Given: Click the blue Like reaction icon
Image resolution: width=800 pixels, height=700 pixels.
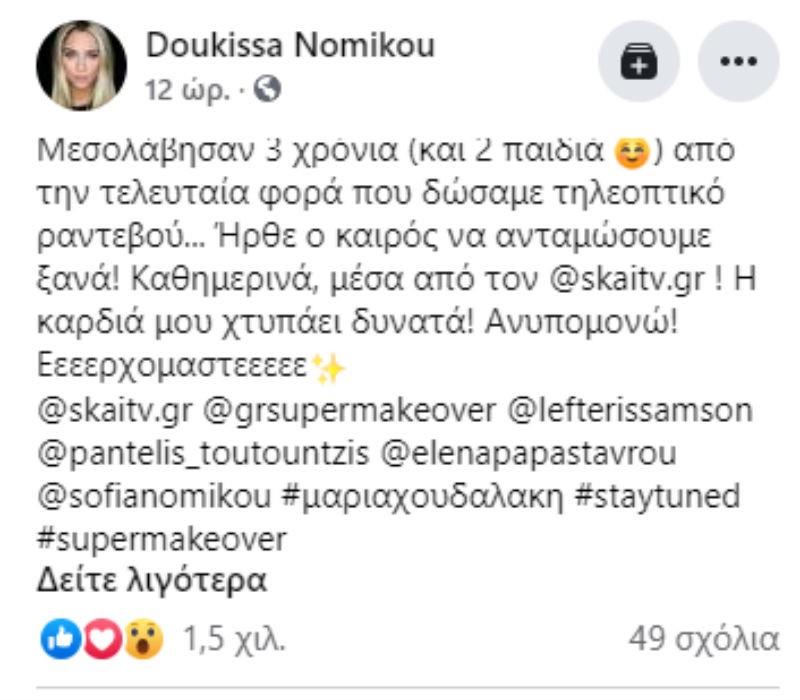Looking at the screenshot, I should 56,638.
